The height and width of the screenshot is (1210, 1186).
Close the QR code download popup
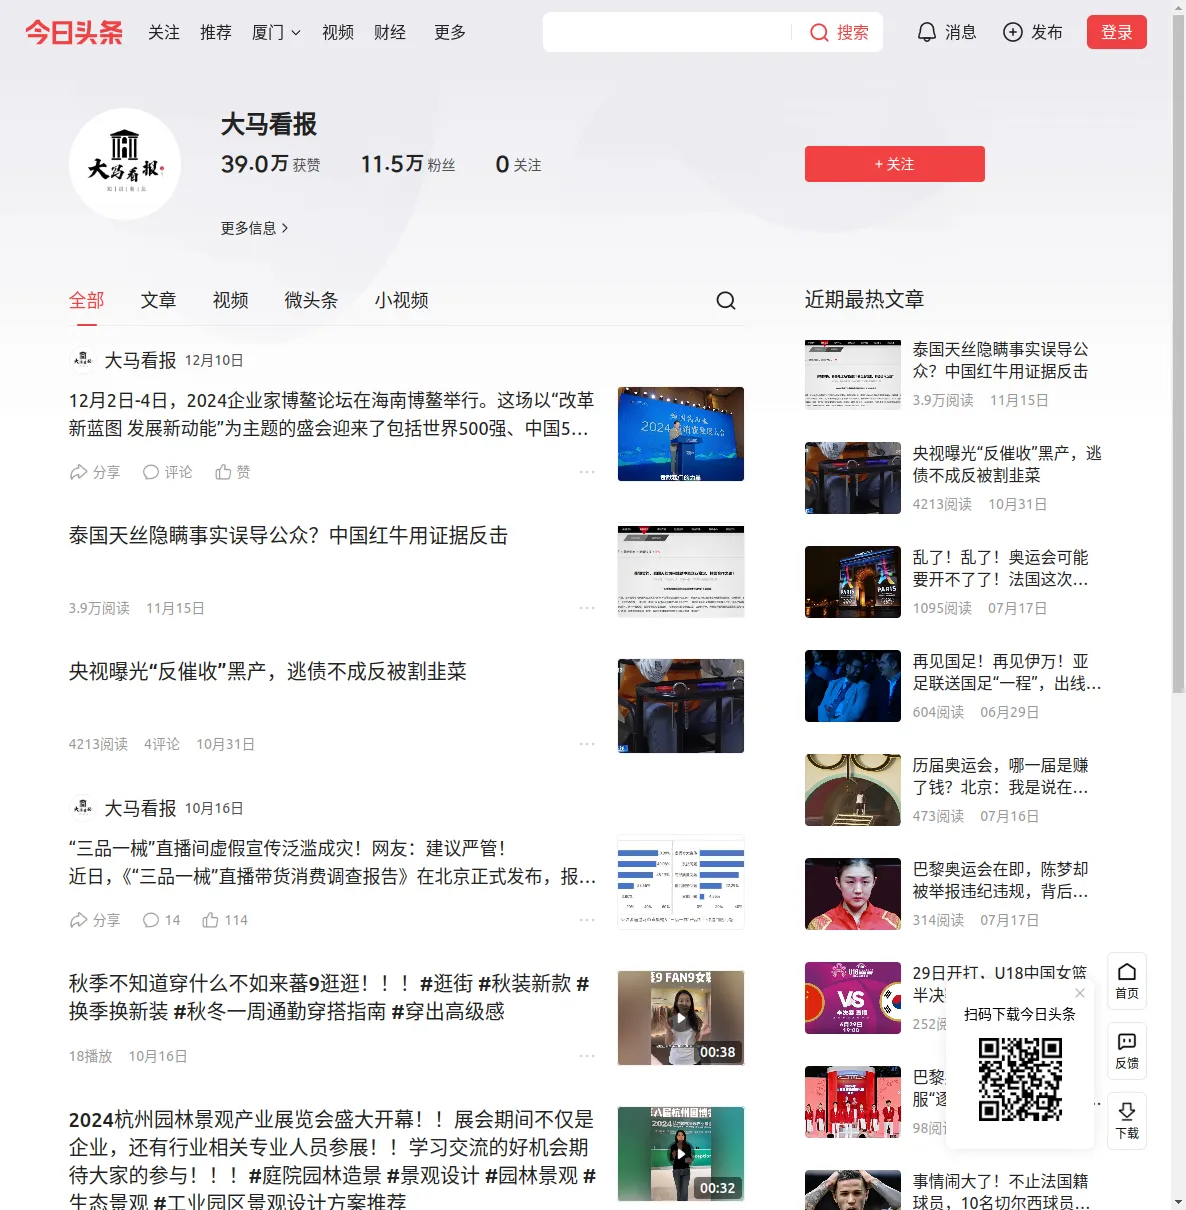(1080, 993)
